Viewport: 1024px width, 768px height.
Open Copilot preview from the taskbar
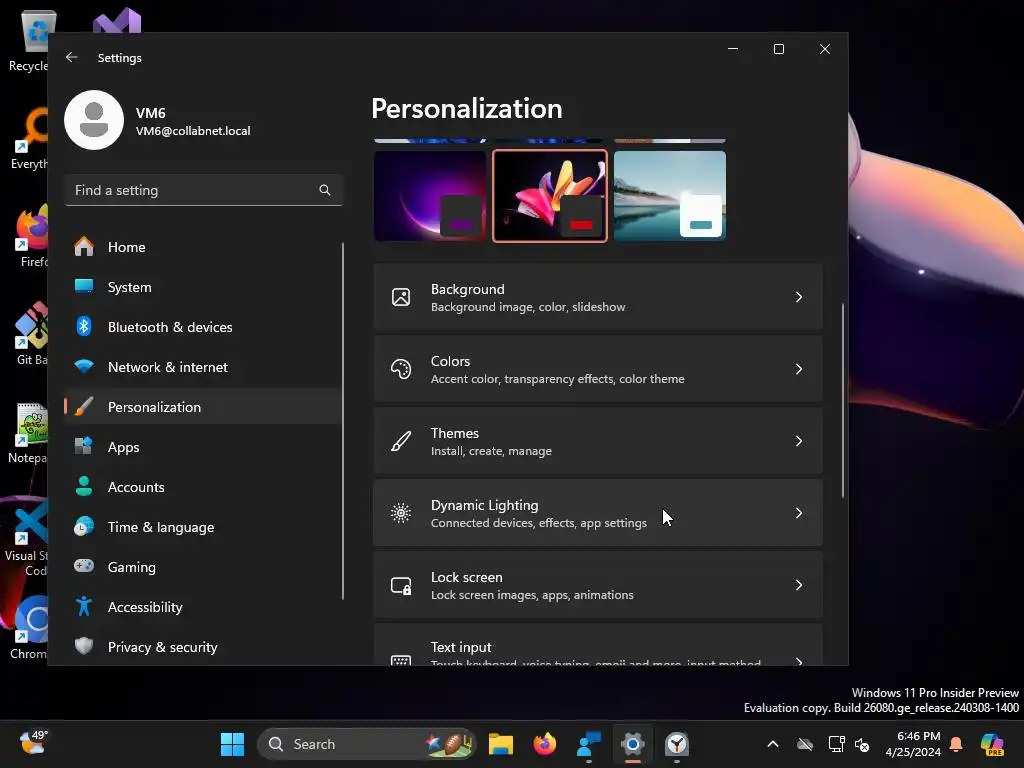click(992, 744)
